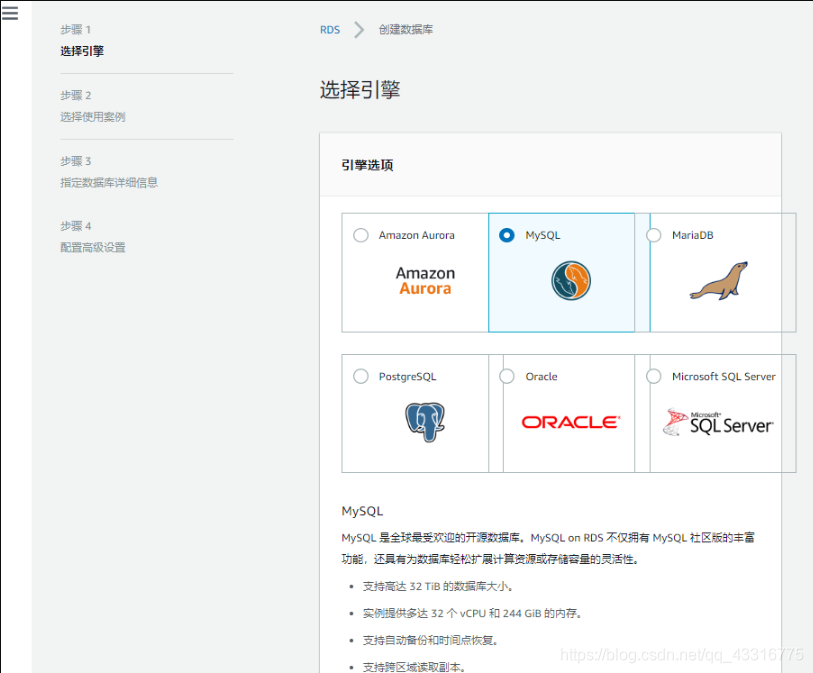
Task: Click the Oracle logo
Action: tap(571, 422)
